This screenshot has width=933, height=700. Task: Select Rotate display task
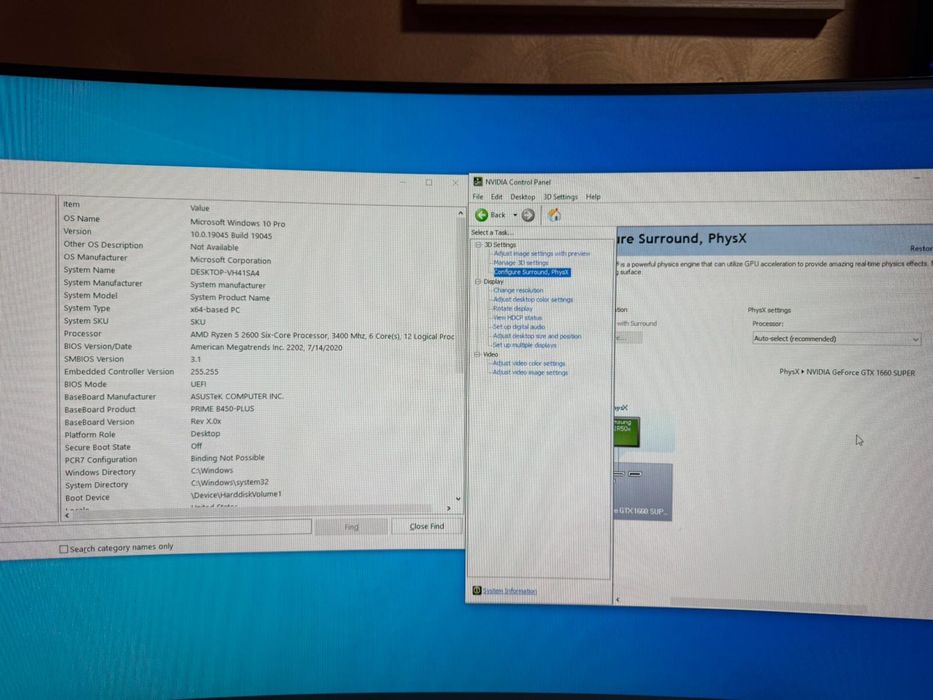(512, 308)
